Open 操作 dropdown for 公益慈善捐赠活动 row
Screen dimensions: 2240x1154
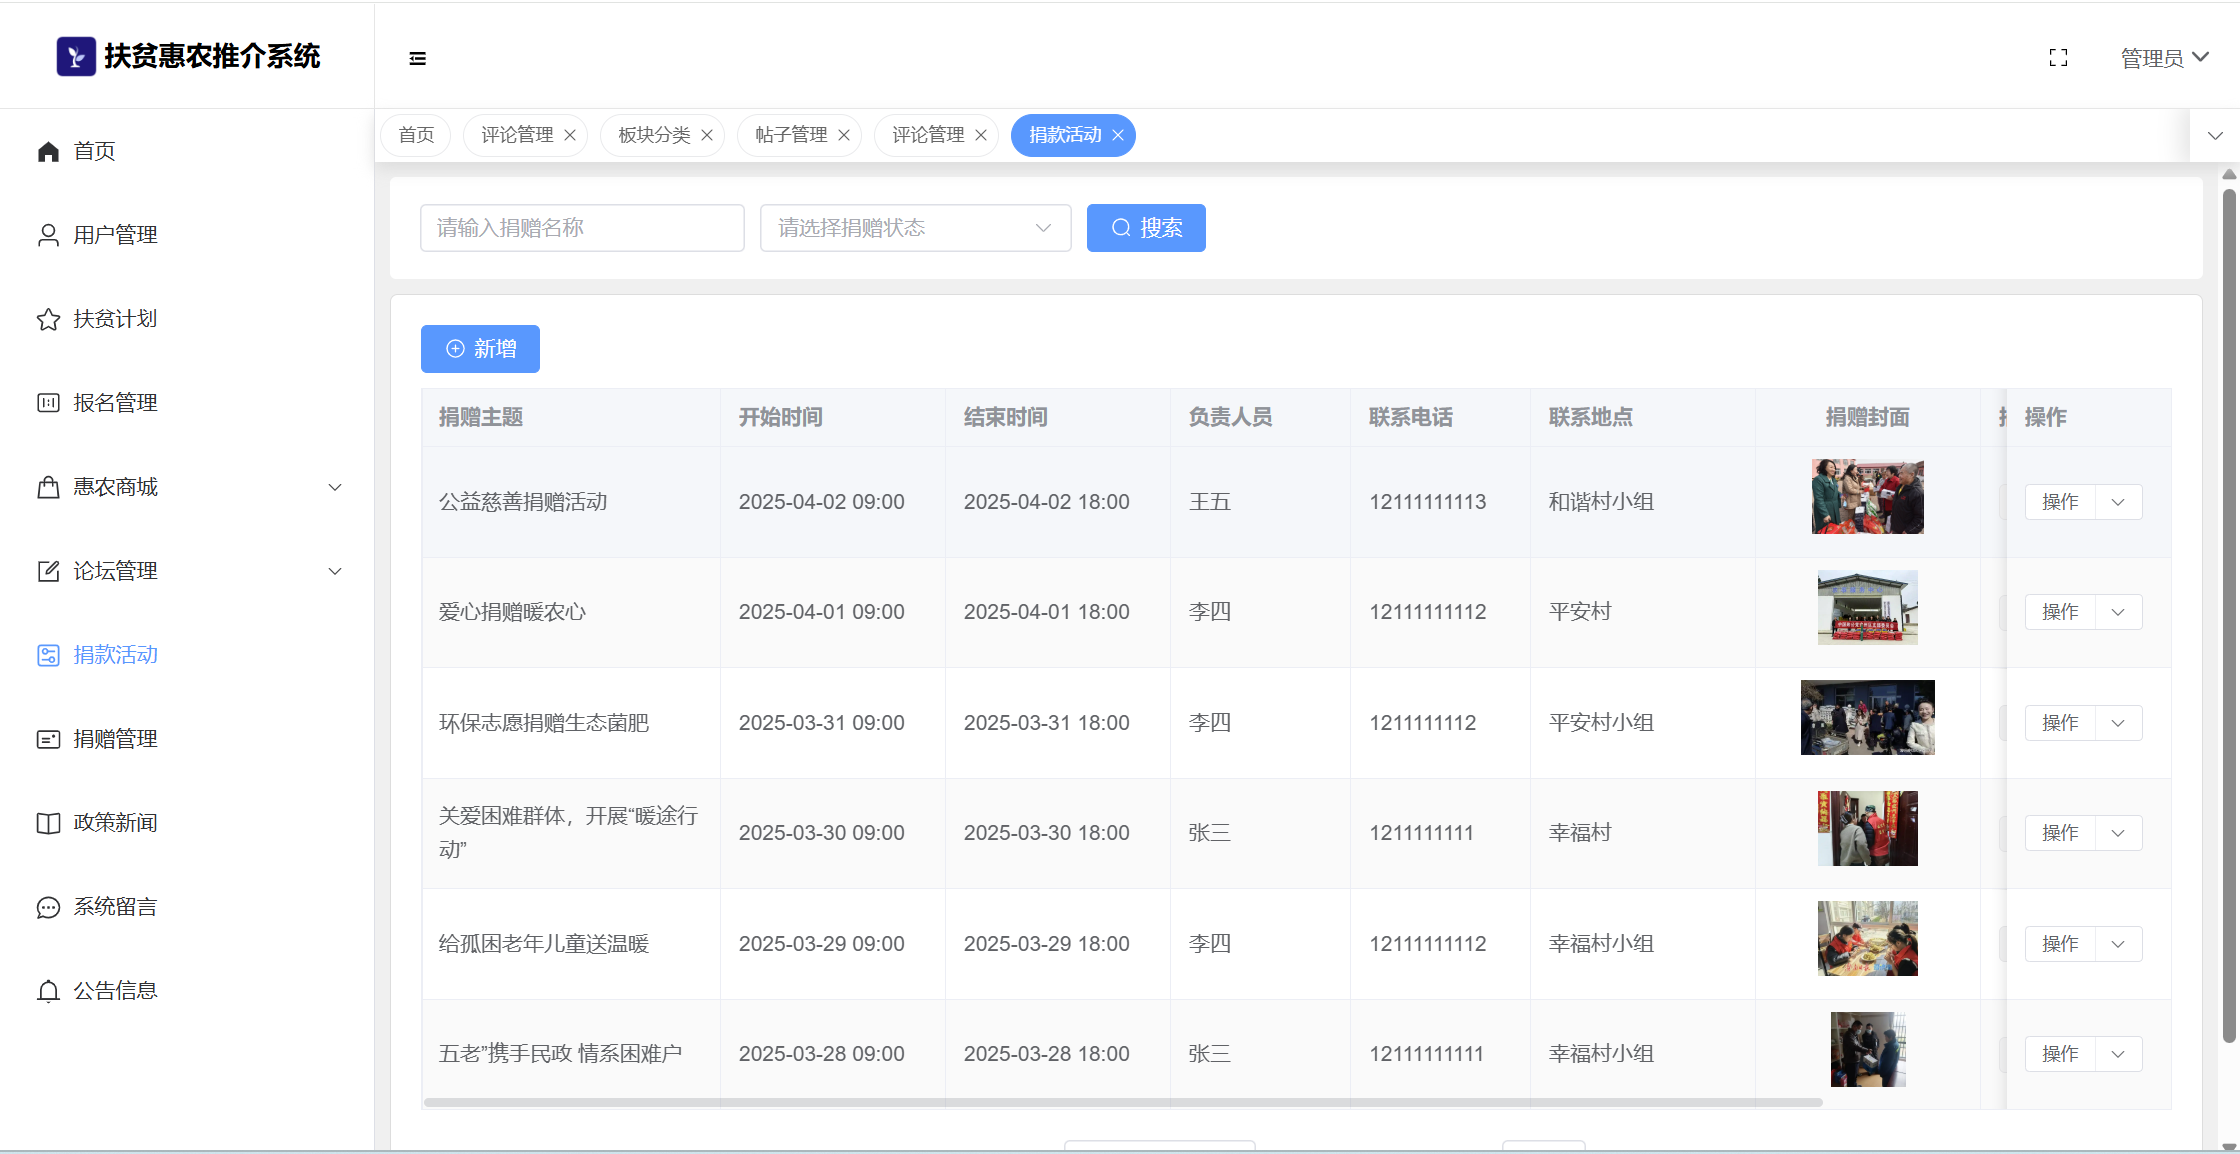(2117, 502)
